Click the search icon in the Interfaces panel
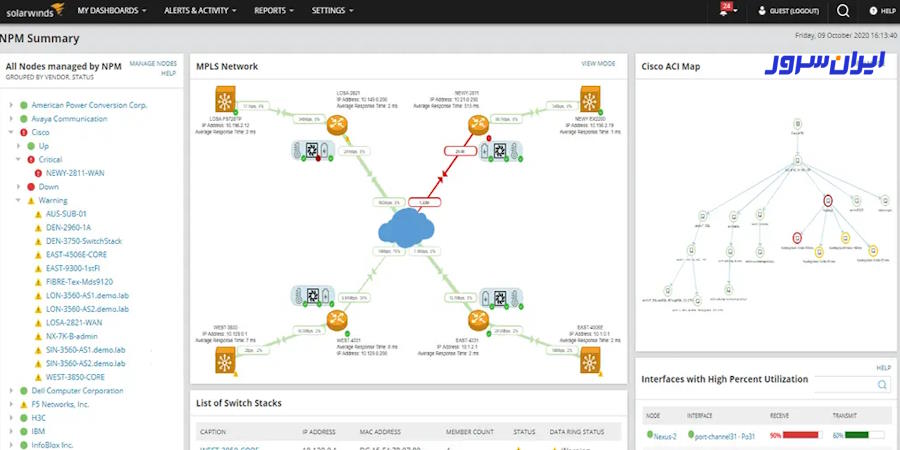Viewport: 900px width, 450px height. tap(882, 385)
